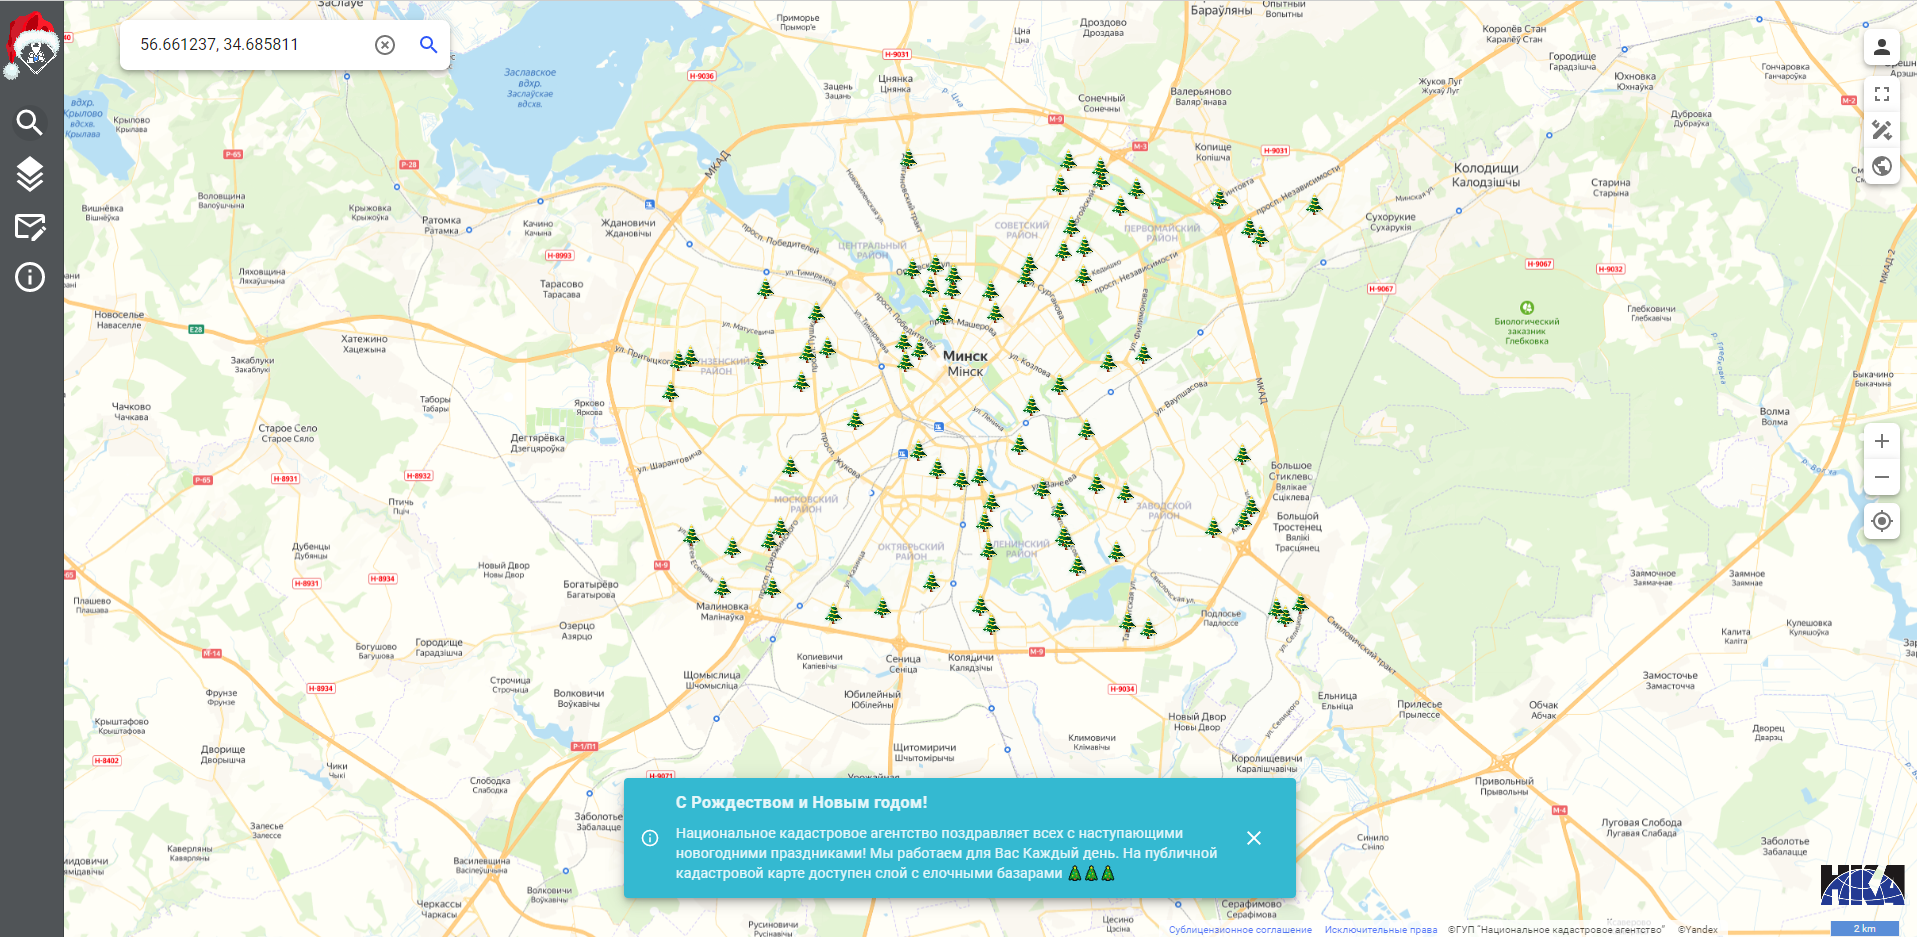Zoom out of the map
The image size is (1917, 937).
tap(1881, 477)
